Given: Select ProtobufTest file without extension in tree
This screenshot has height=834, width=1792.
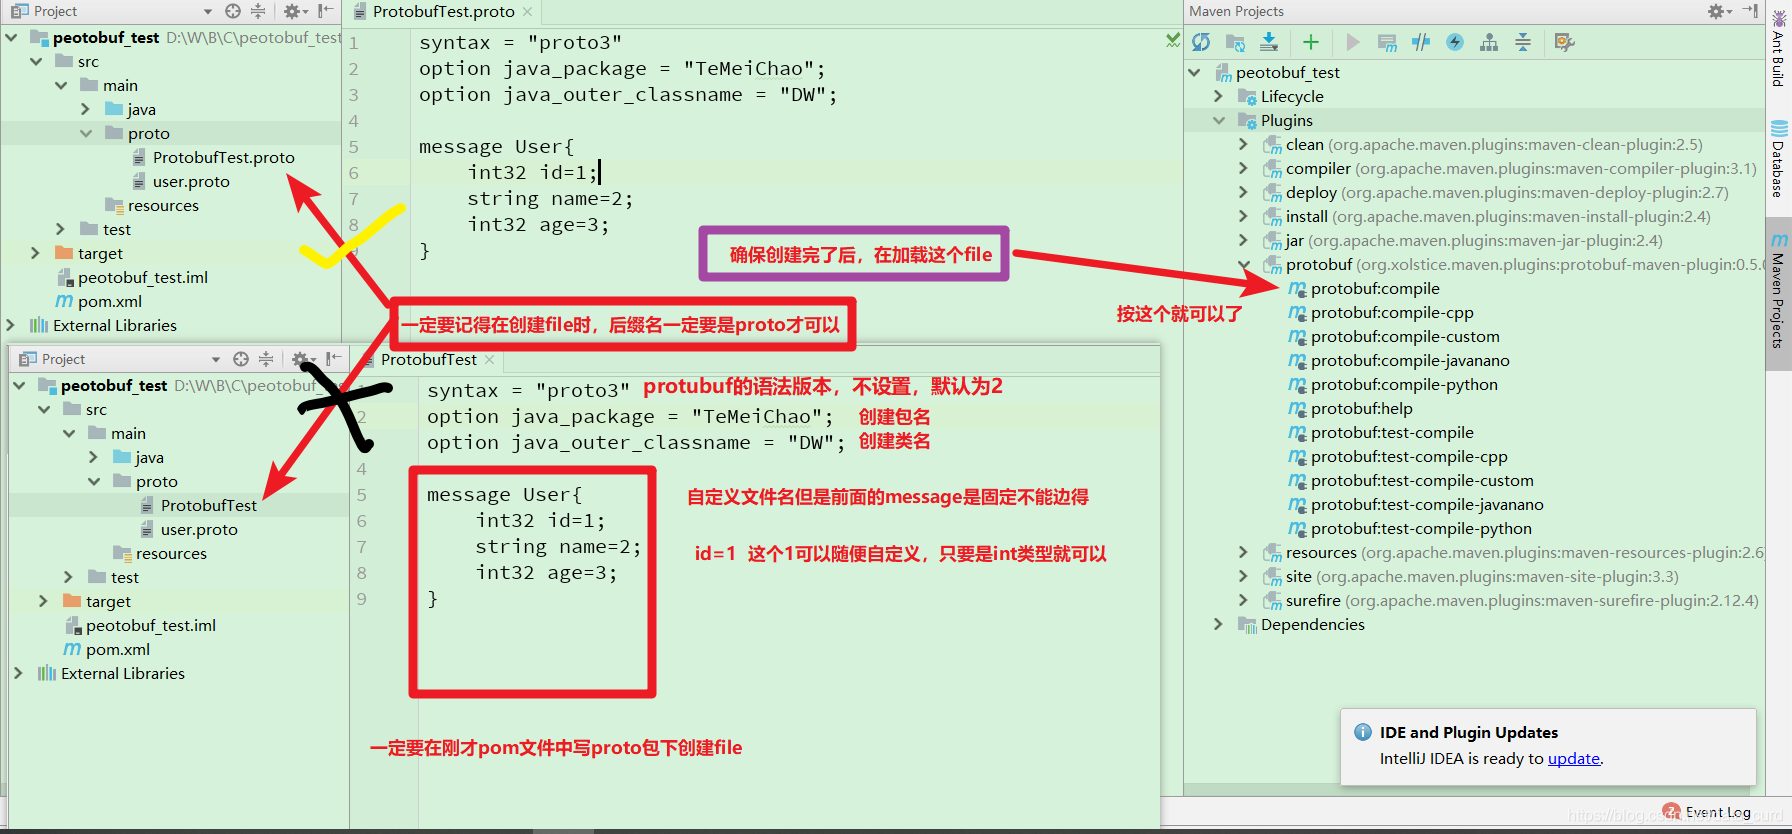Looking at the screenshot, I should [x=208, y=506].
